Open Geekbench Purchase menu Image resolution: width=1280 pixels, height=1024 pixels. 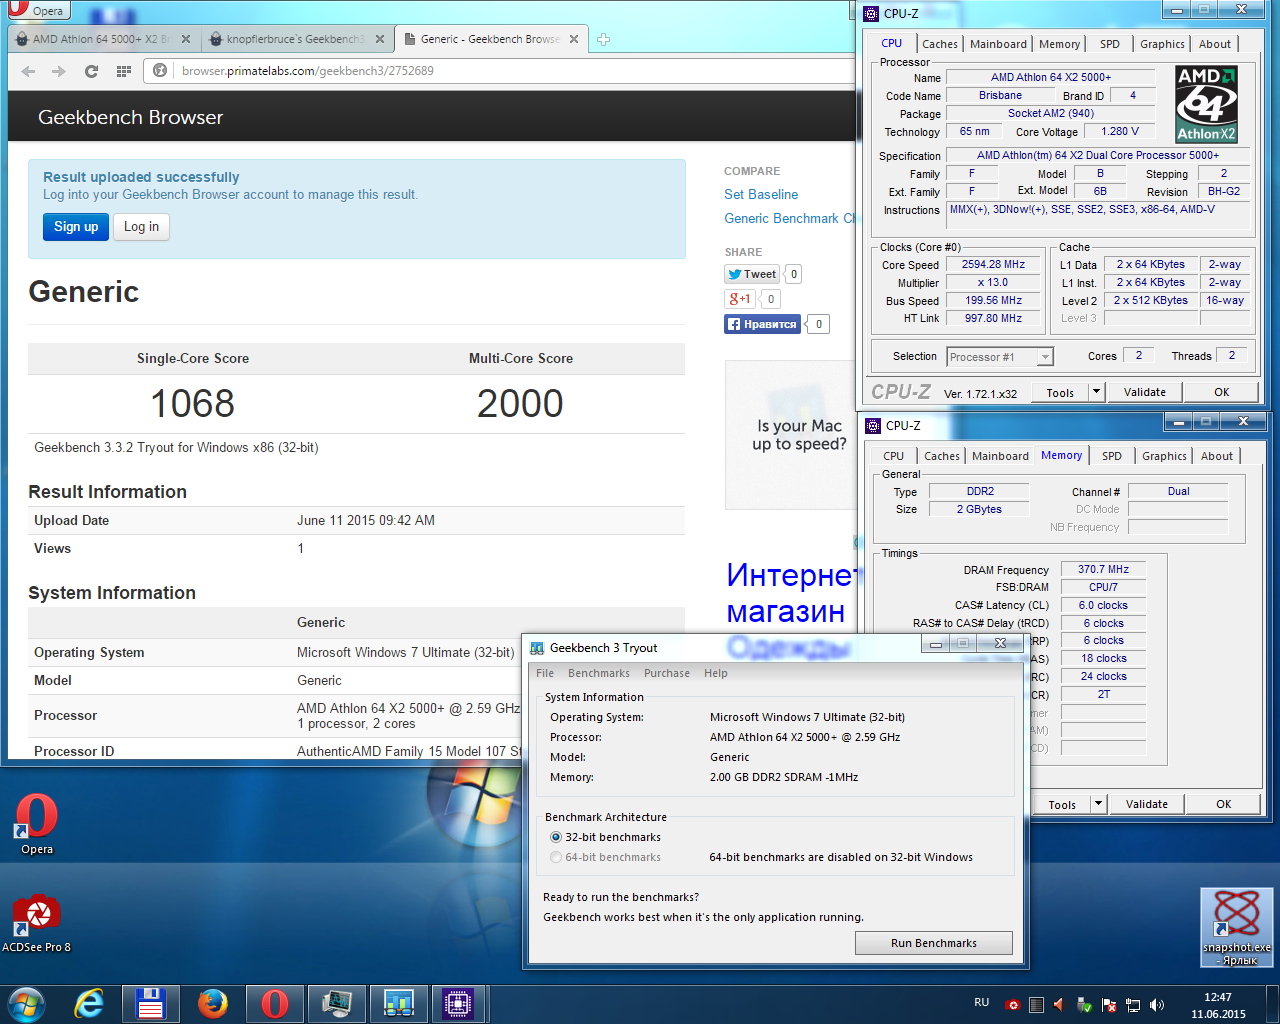click(667, 673)
